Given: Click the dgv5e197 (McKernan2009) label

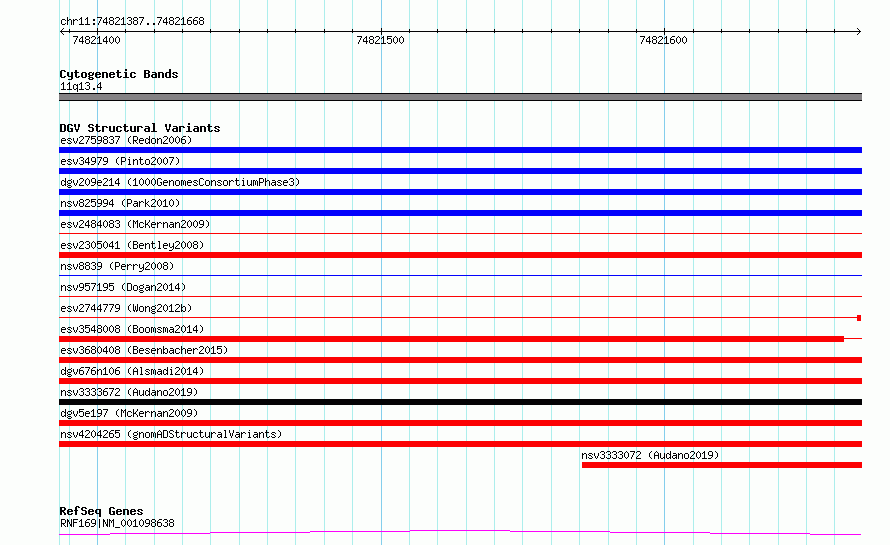Looking at the screenshot, I should coord(129,413).
